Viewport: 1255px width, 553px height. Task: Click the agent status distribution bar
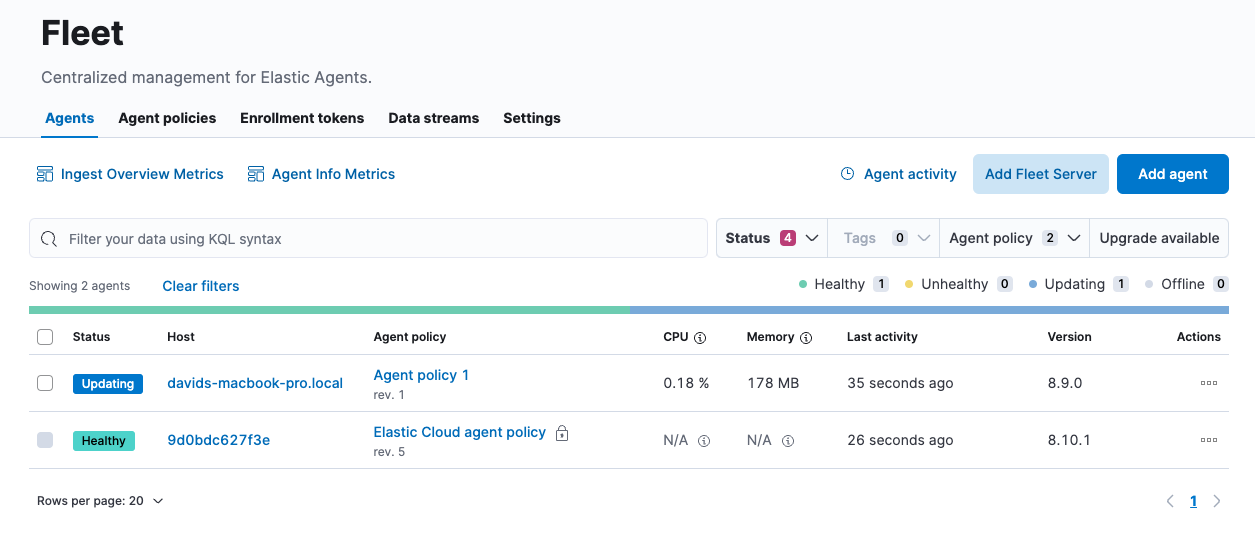[x=628, y=310]
